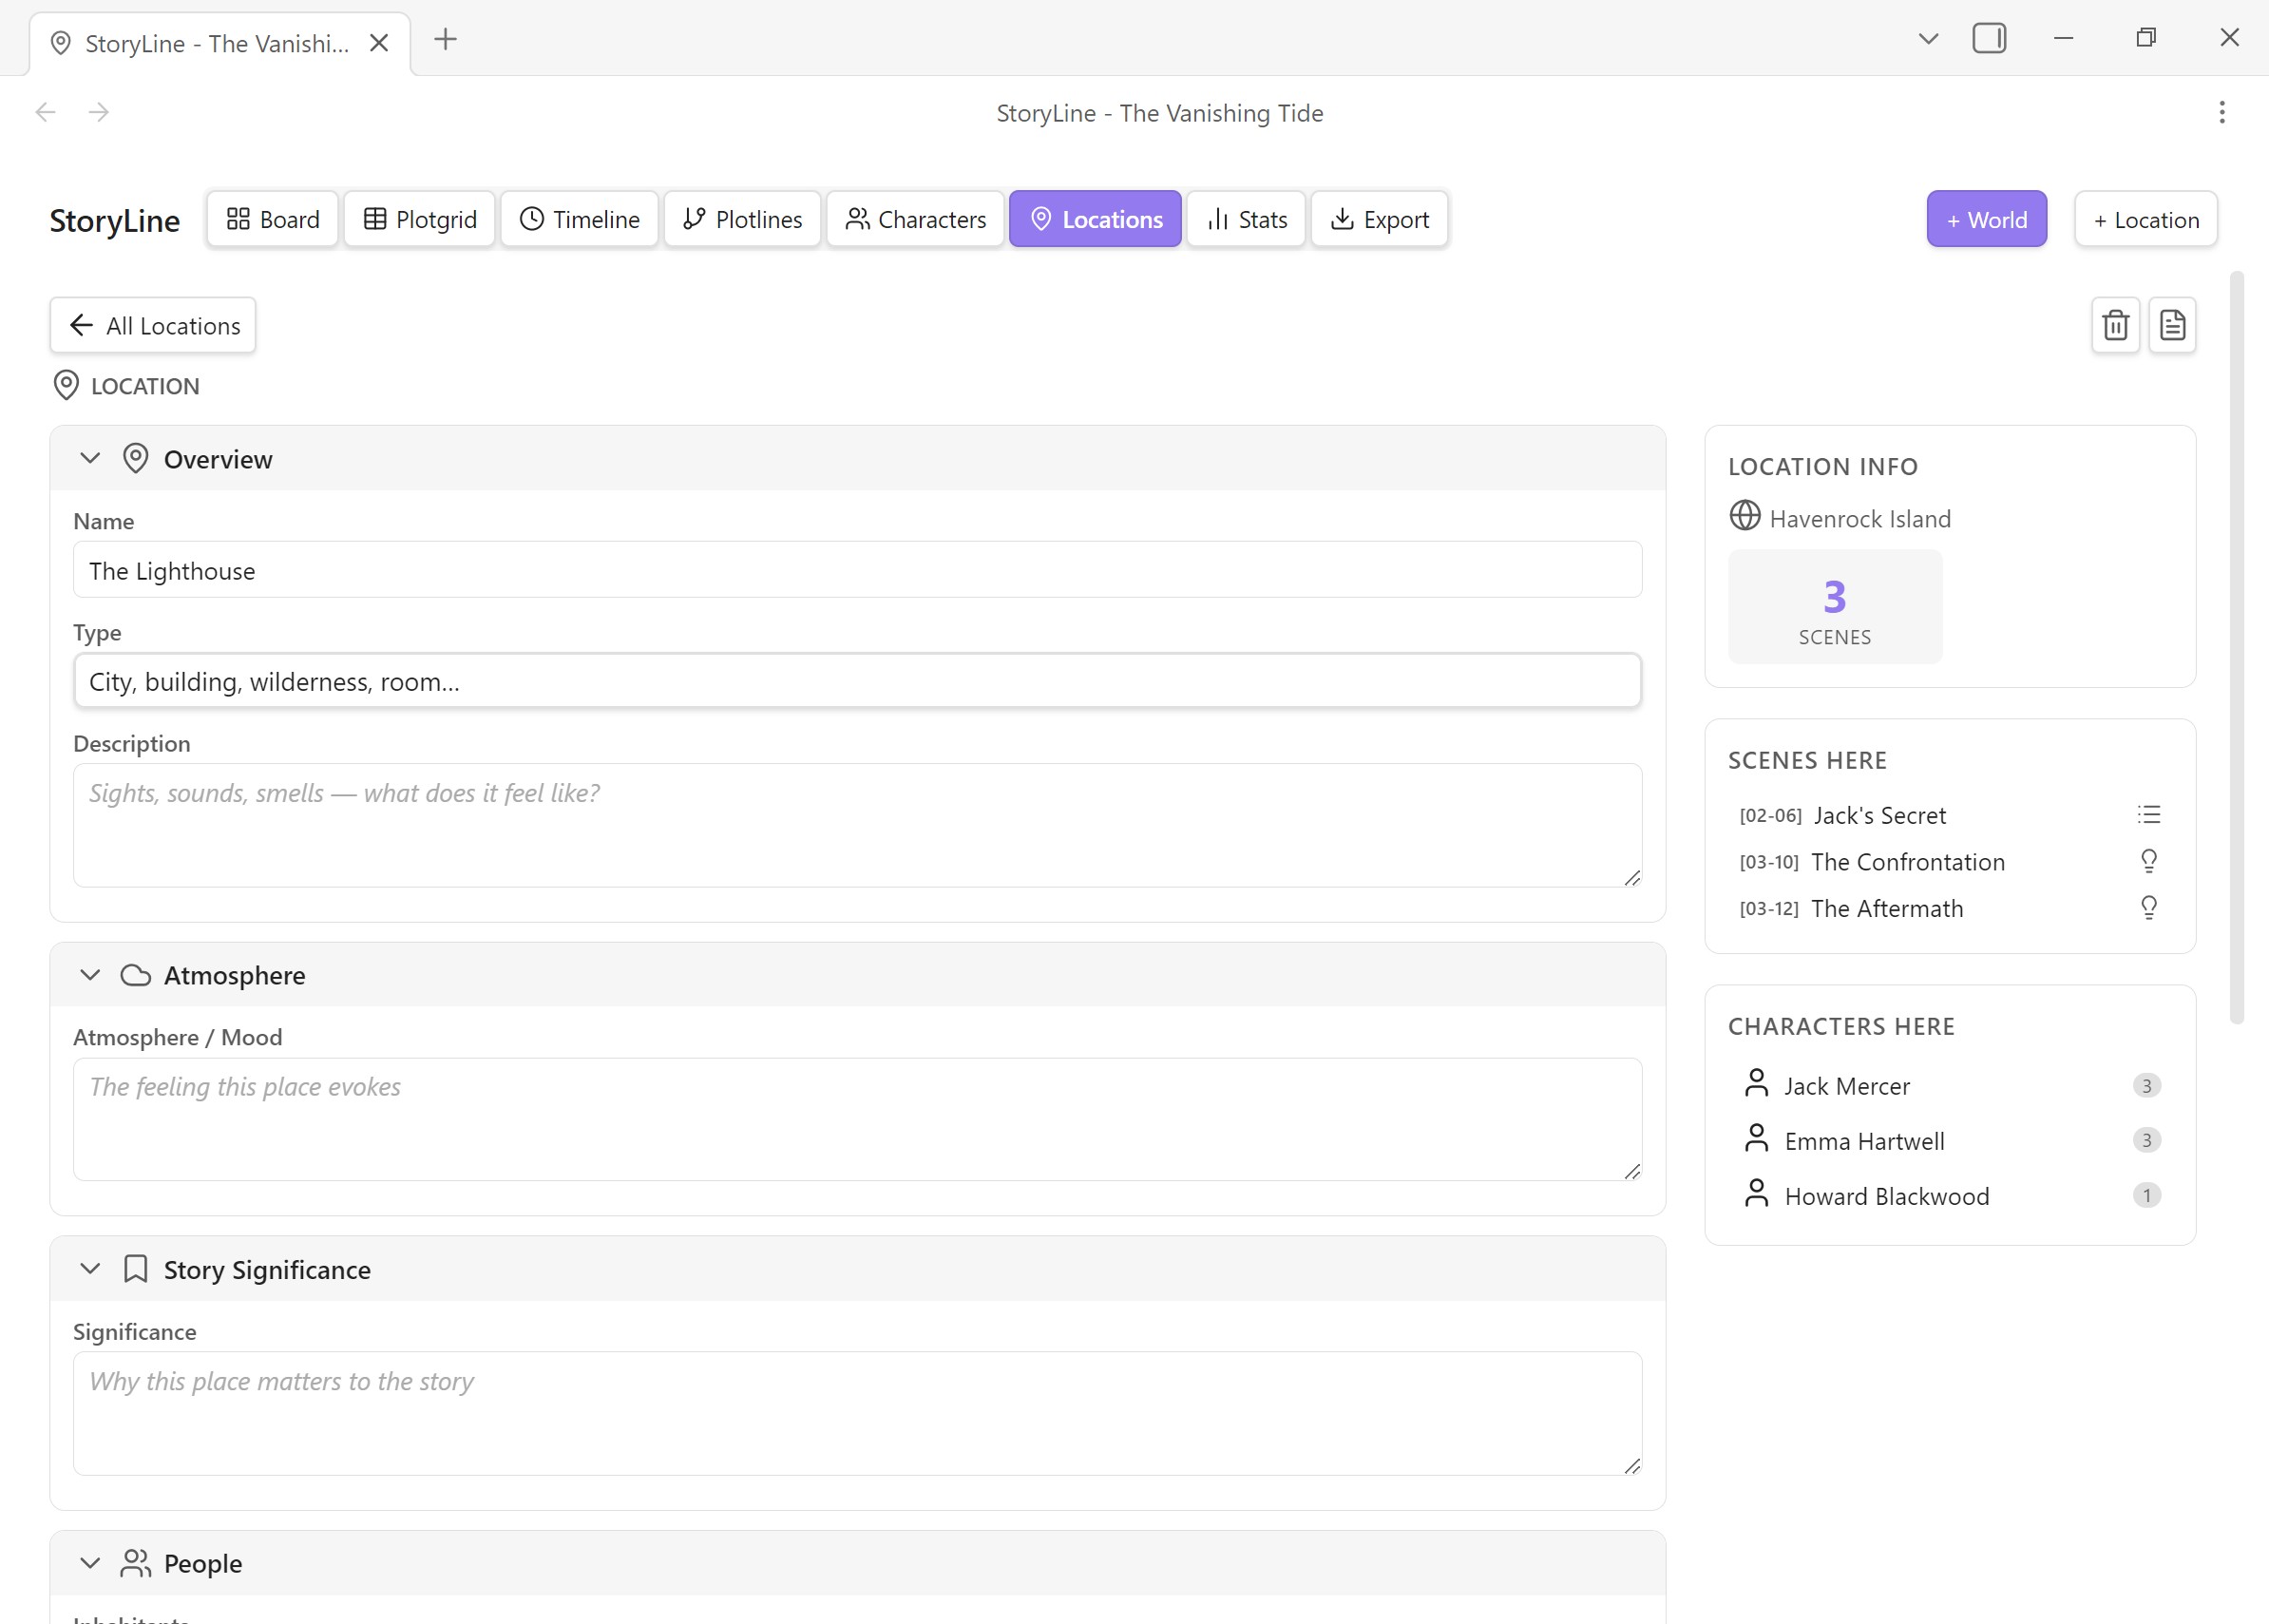The image size is (2269, 1624).
Task: Toggle the side panel icon in title bar
Action: coord(1988,39)
